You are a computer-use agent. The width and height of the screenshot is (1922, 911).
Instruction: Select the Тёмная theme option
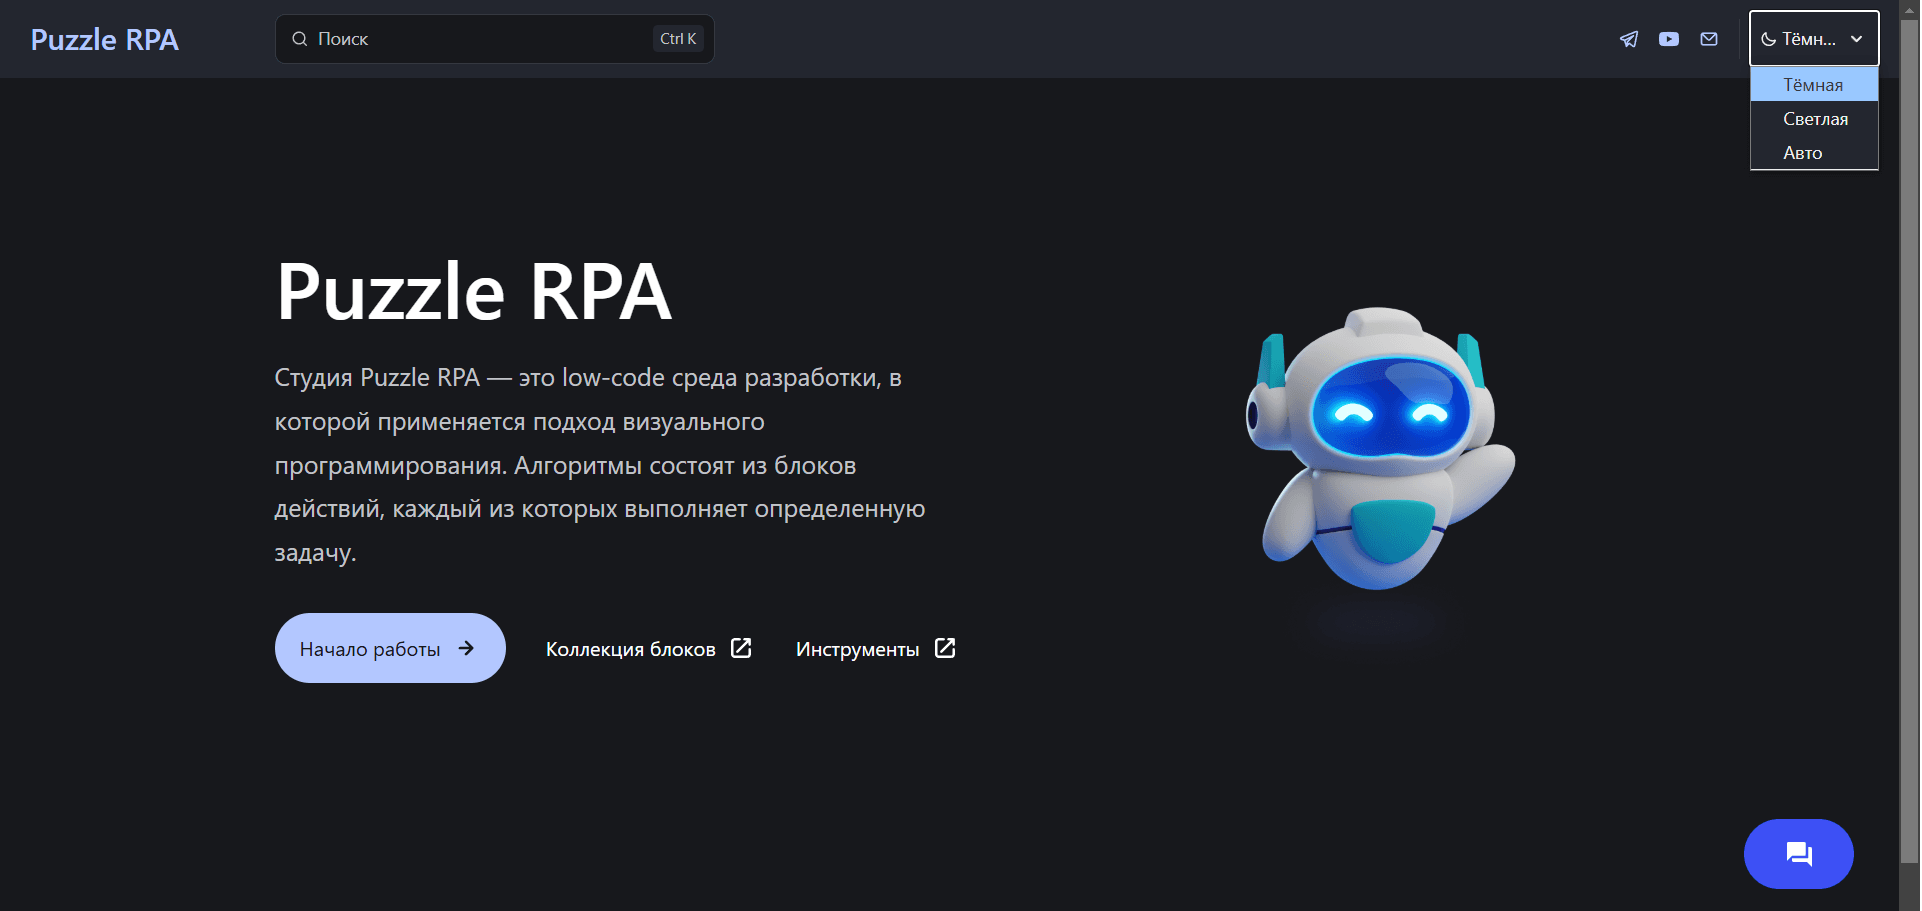(x=1813, y=85)
